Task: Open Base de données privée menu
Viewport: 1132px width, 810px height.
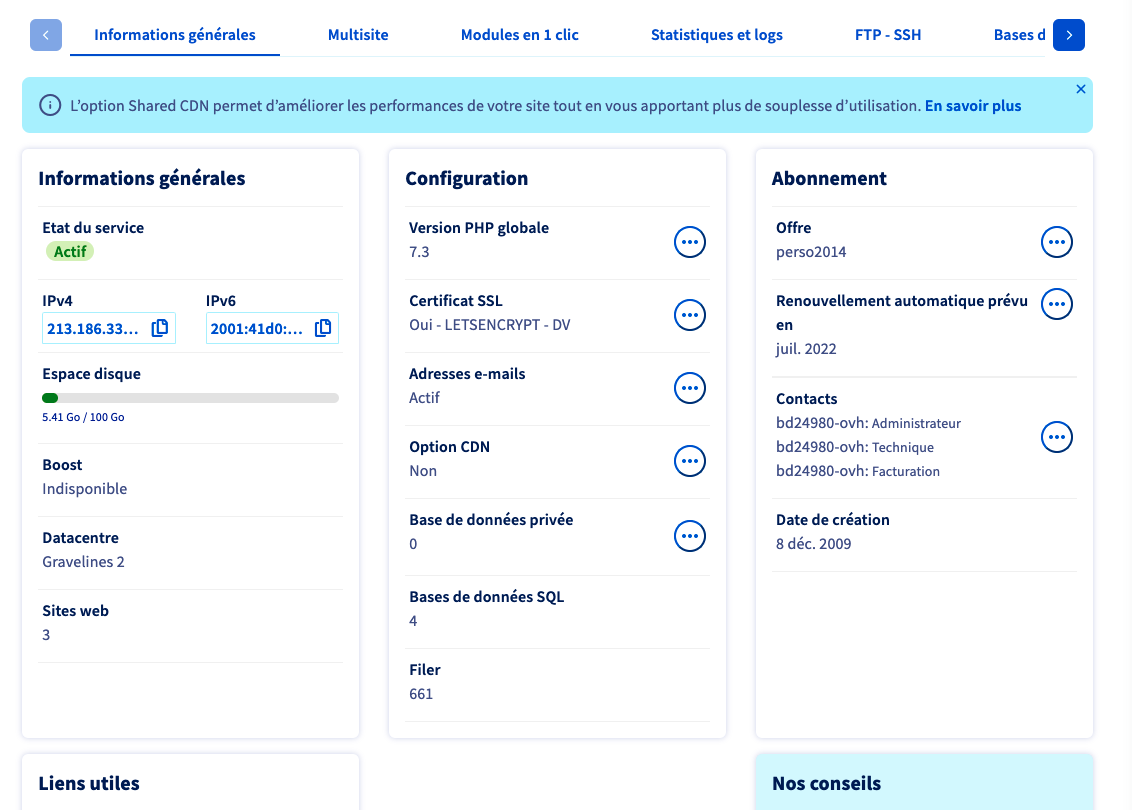Action: (689, 536)
